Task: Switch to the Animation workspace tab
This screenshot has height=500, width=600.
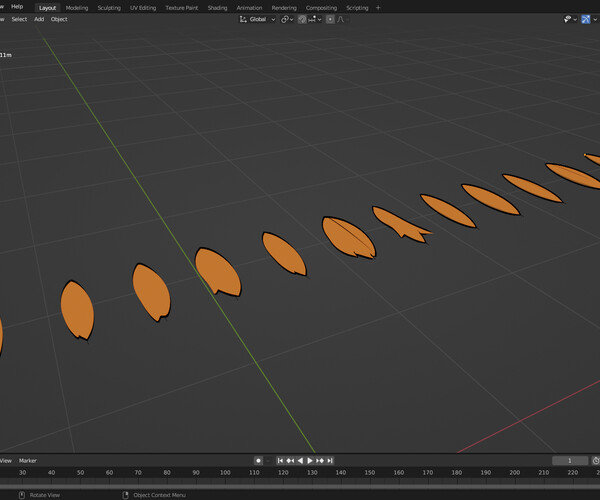Action: [x=249, y=8]
